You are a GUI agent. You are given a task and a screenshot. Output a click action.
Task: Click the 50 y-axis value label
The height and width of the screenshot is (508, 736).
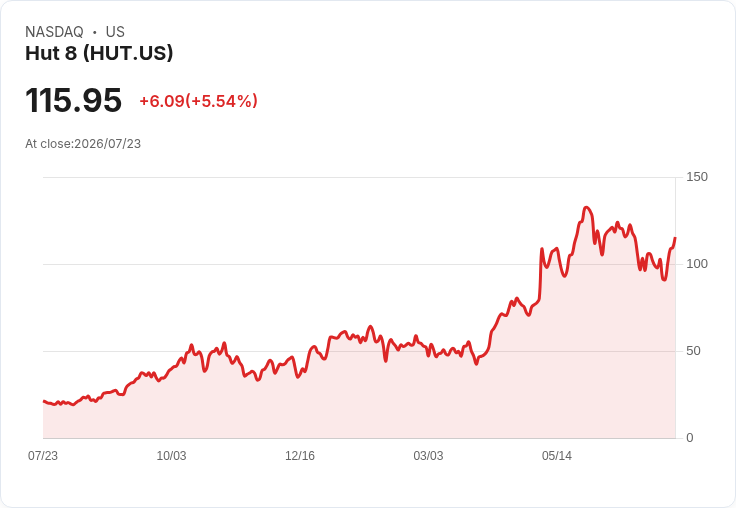coord(693,351)
